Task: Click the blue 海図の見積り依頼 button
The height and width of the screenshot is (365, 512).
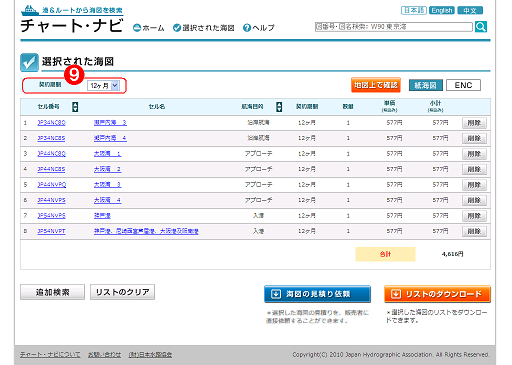Action: (317, 294)
